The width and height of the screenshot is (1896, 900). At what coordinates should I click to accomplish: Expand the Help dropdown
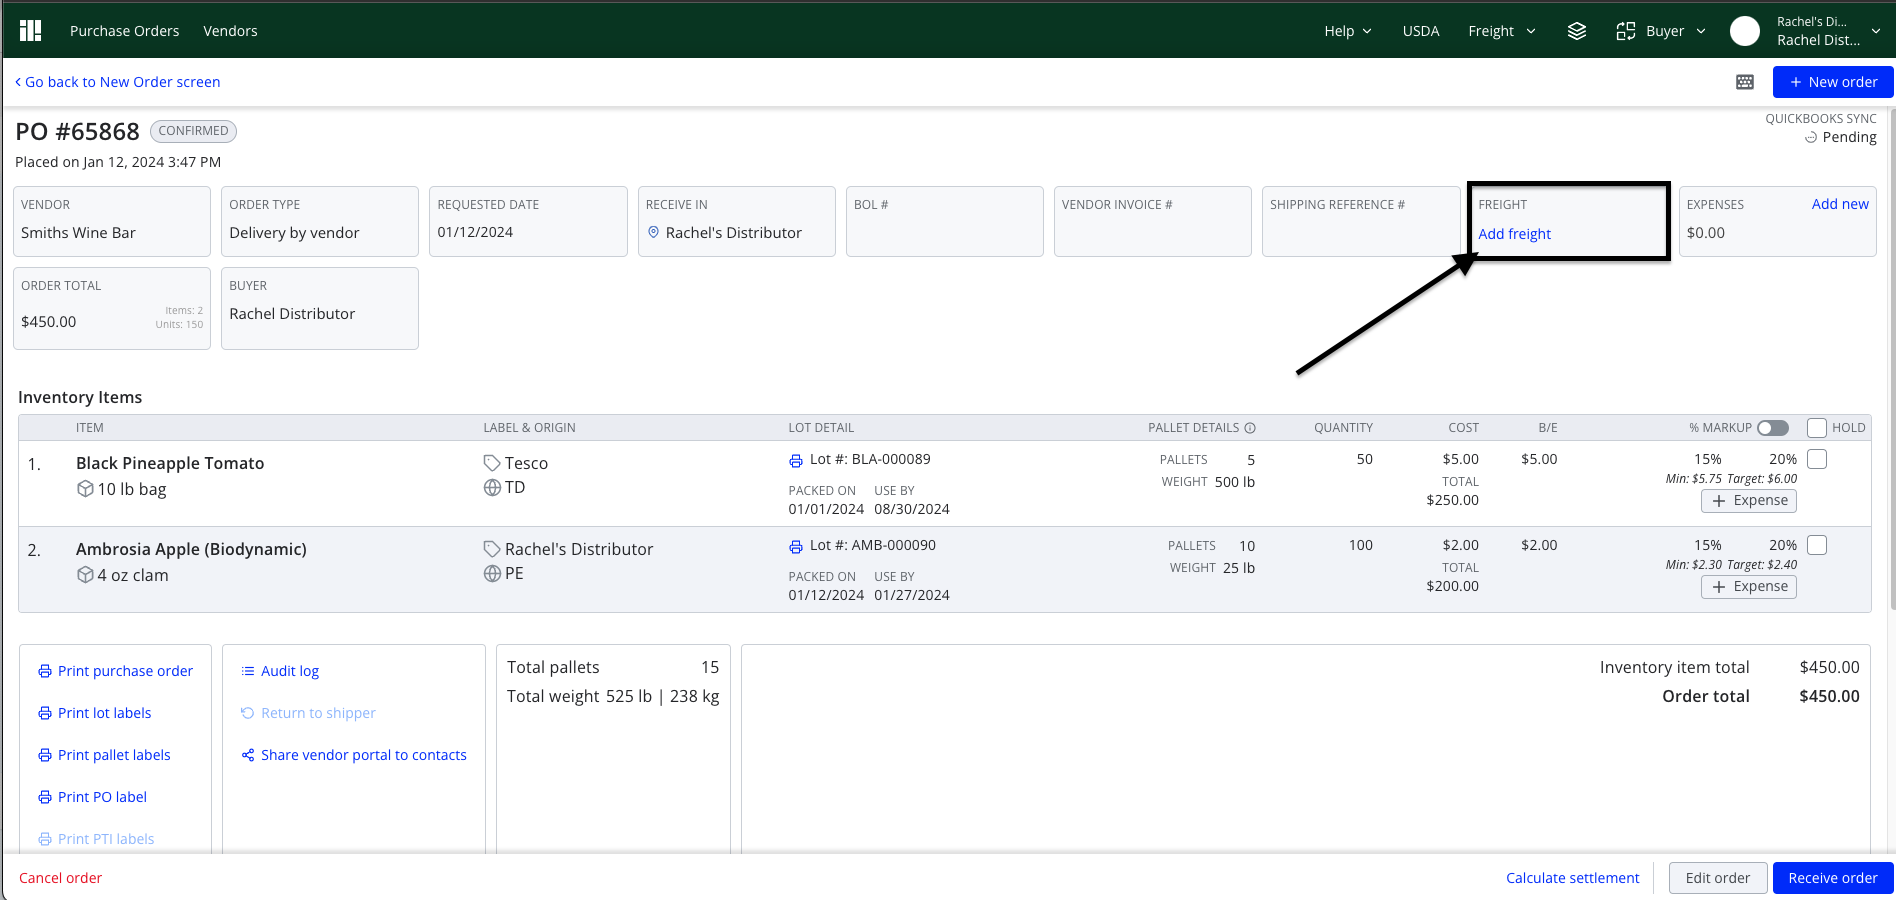coord(1348,31)
